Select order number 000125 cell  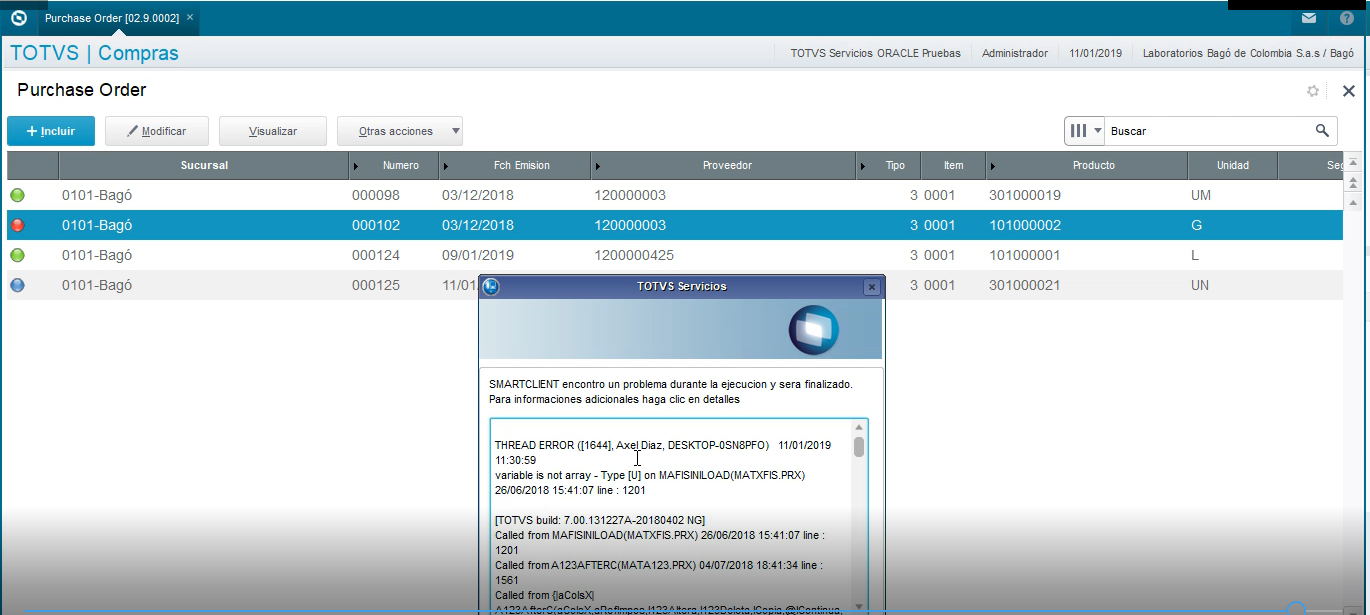pyautogui.click(x=376, y=285)
